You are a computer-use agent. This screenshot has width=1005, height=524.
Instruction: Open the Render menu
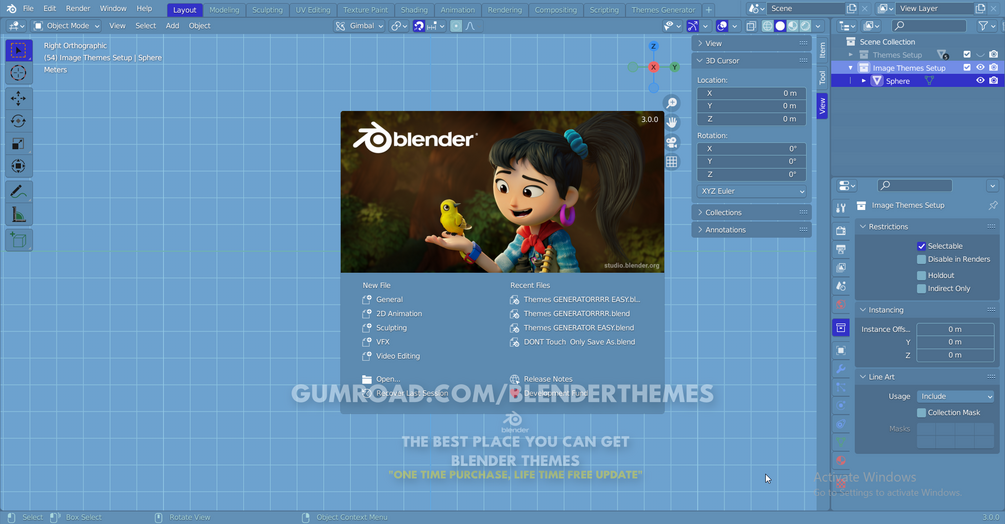(x=78, y=9)
